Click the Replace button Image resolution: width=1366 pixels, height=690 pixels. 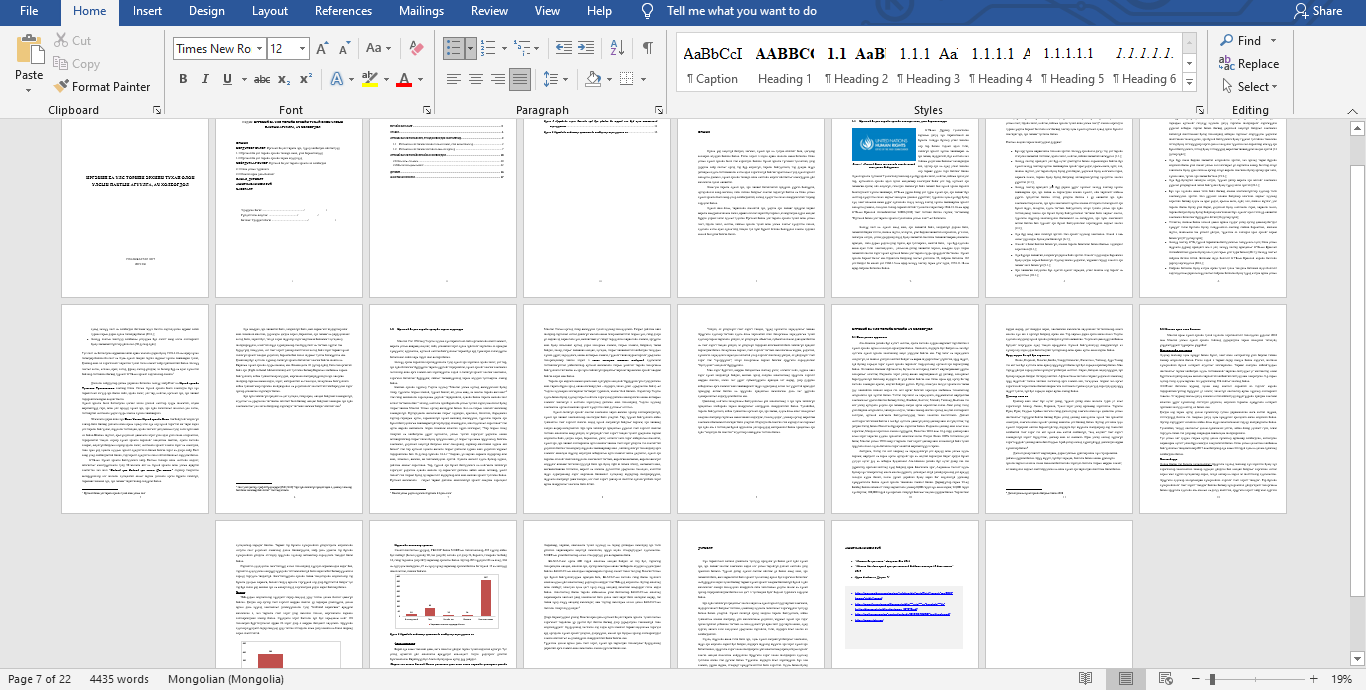[x=1250, y=63]
